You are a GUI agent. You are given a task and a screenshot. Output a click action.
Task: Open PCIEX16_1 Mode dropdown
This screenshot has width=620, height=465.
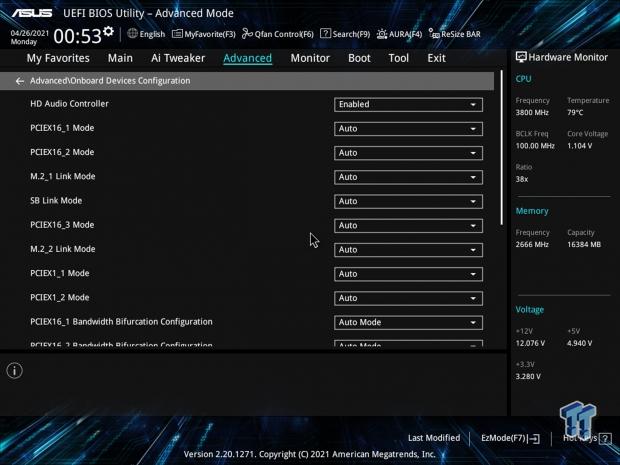click(x=408, y=129)
